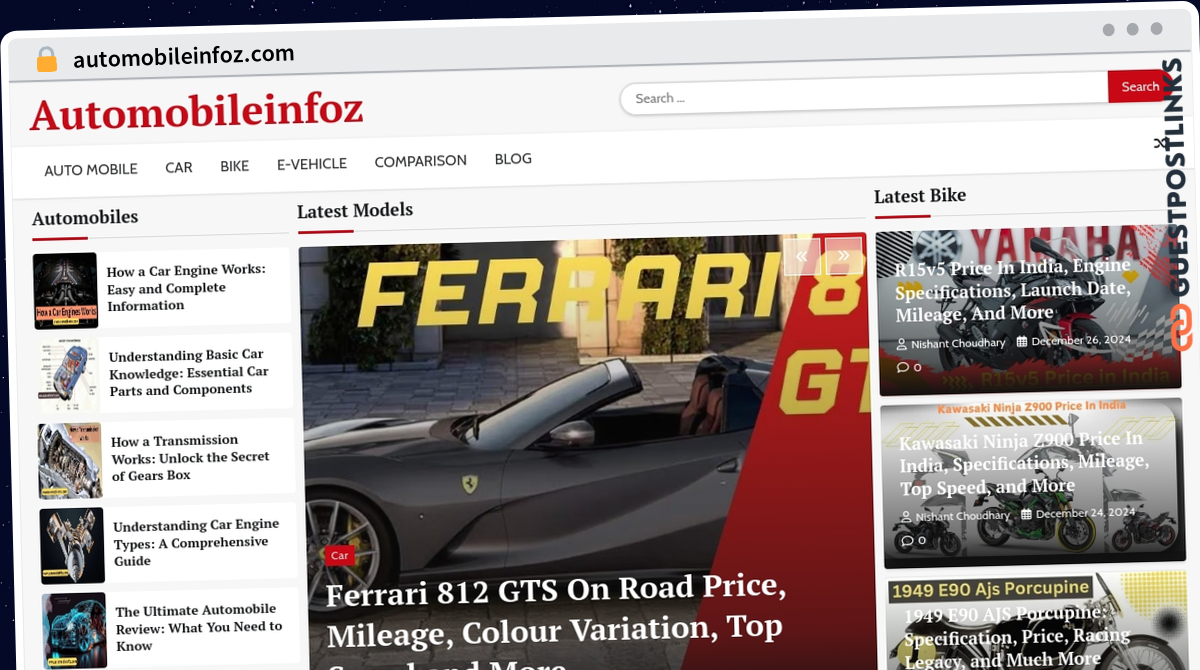Viewport: 1200px width, 670px height.
Task: Click author Nishant Choudhary on R15v5 post
Action: pos(958,343)
